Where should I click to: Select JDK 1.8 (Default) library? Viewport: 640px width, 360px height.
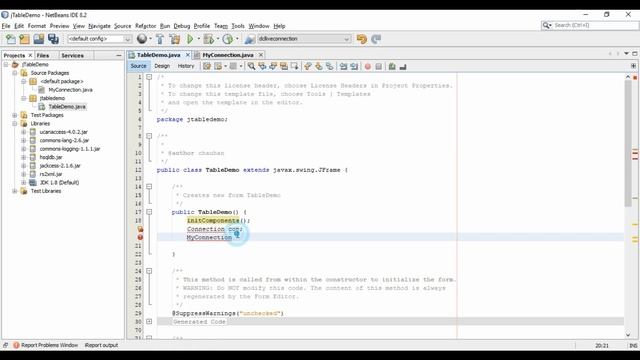point(60,182)
